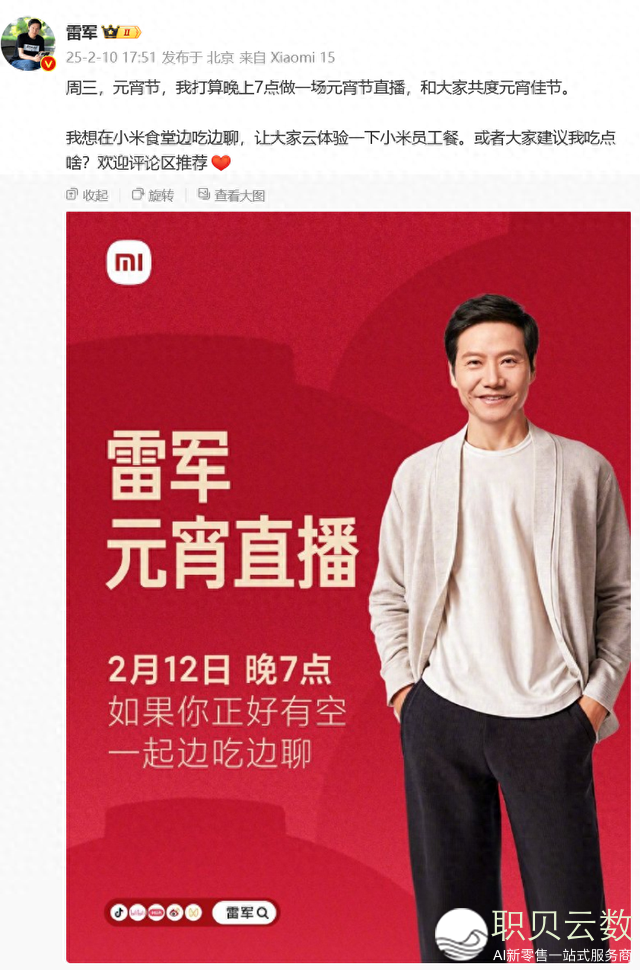Screen dimensions: 640x970
Task: Click the Weibo eye icon
Action: click(x=175, y=912)
